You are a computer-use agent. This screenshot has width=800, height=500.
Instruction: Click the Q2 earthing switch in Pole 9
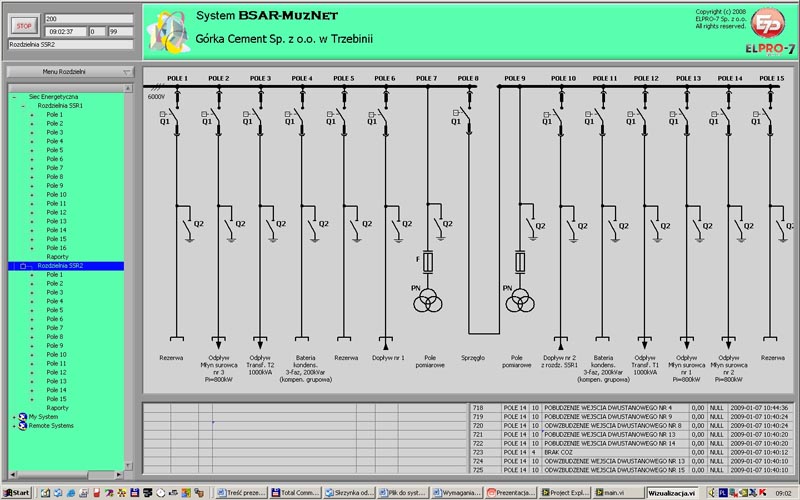pyautogui.click(x=533, y=223)
